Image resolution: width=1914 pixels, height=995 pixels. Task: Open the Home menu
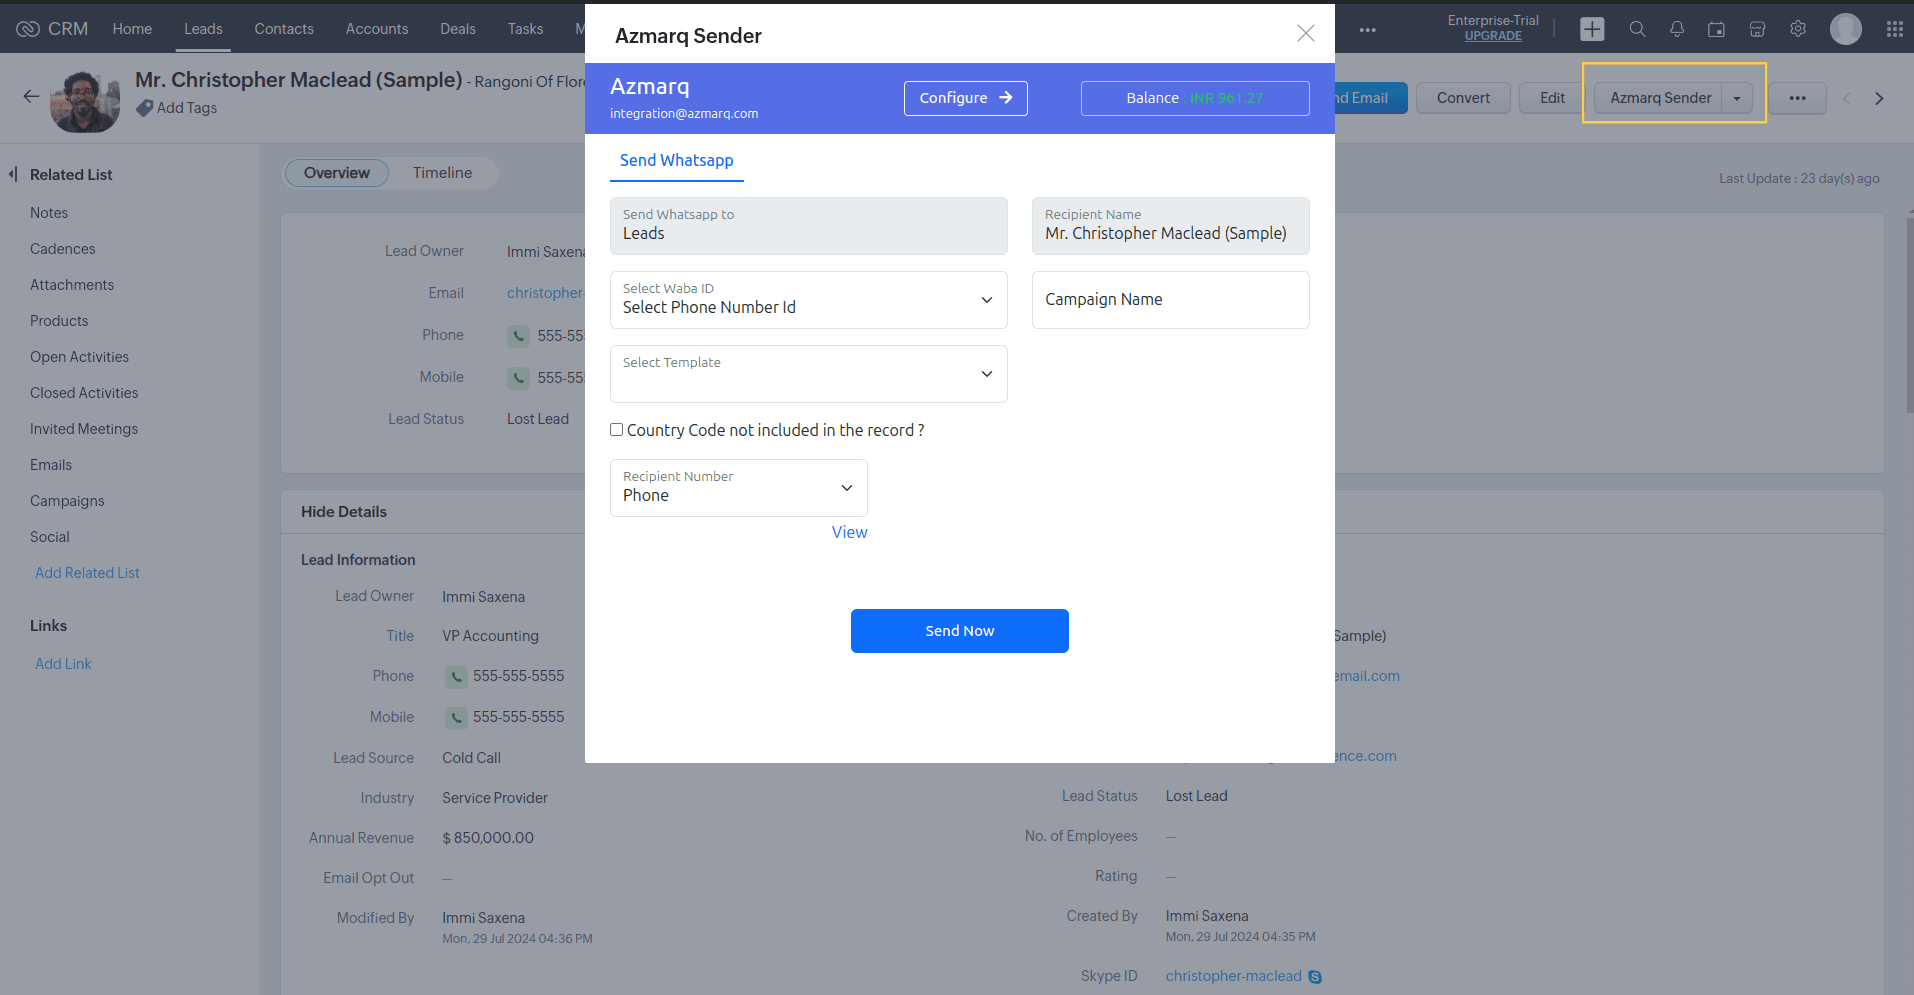pyautogui.click(x=132, y=29)
